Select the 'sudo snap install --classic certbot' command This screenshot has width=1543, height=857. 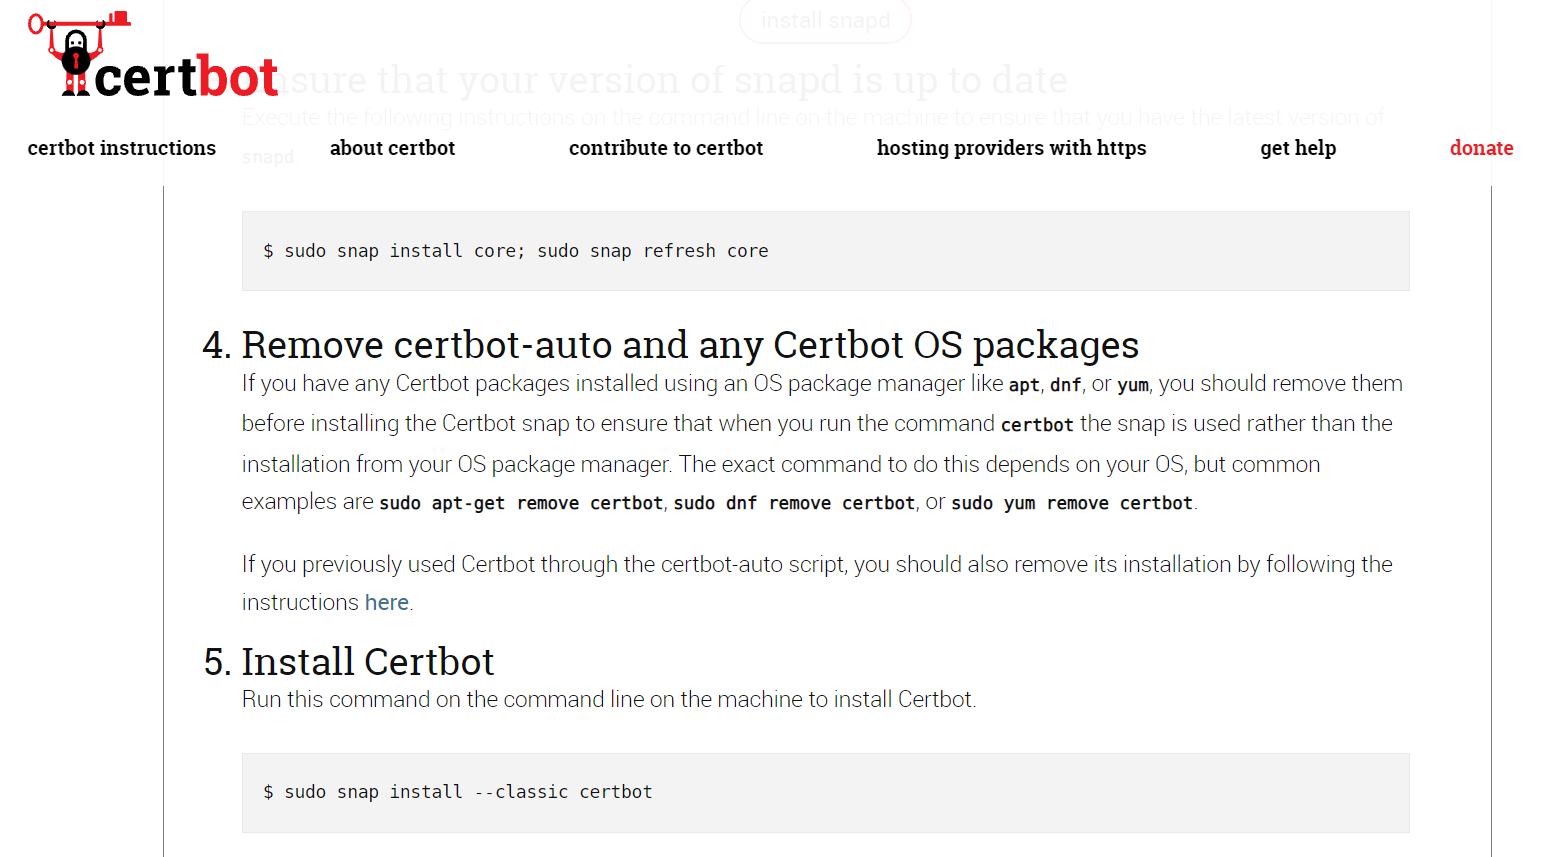[x=457, y=791]
